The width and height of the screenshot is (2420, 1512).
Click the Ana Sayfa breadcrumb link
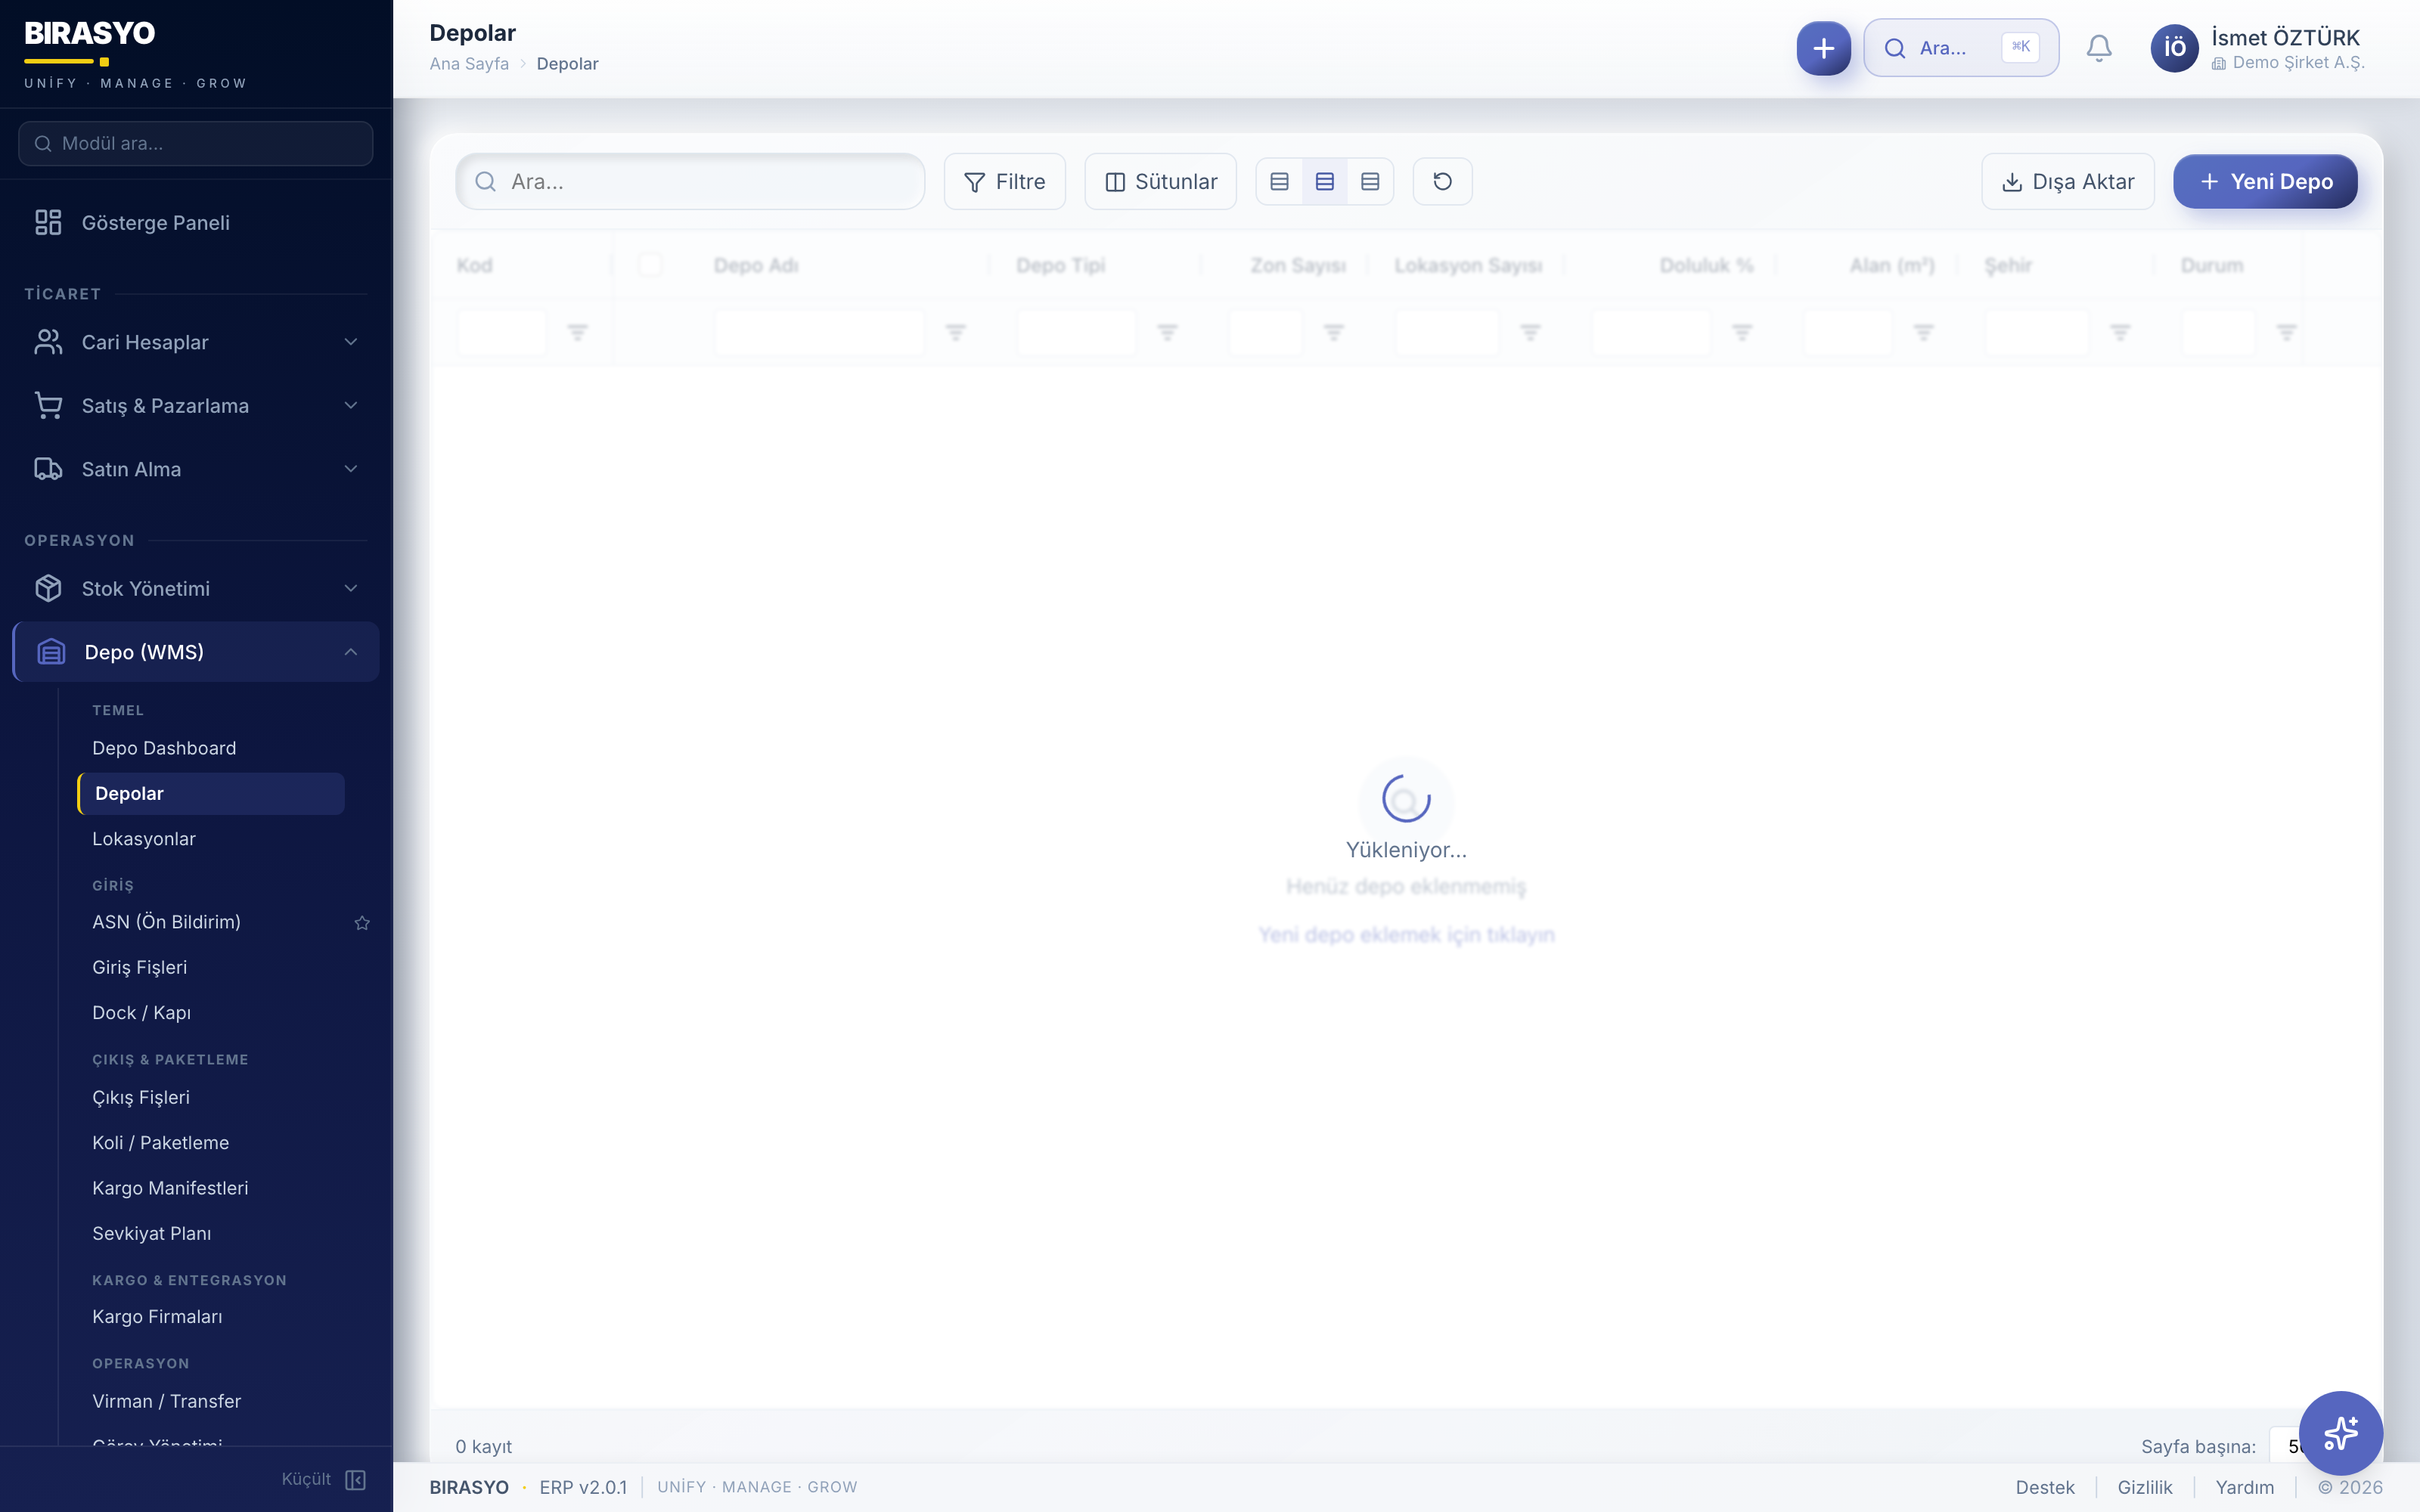(469, 64)
